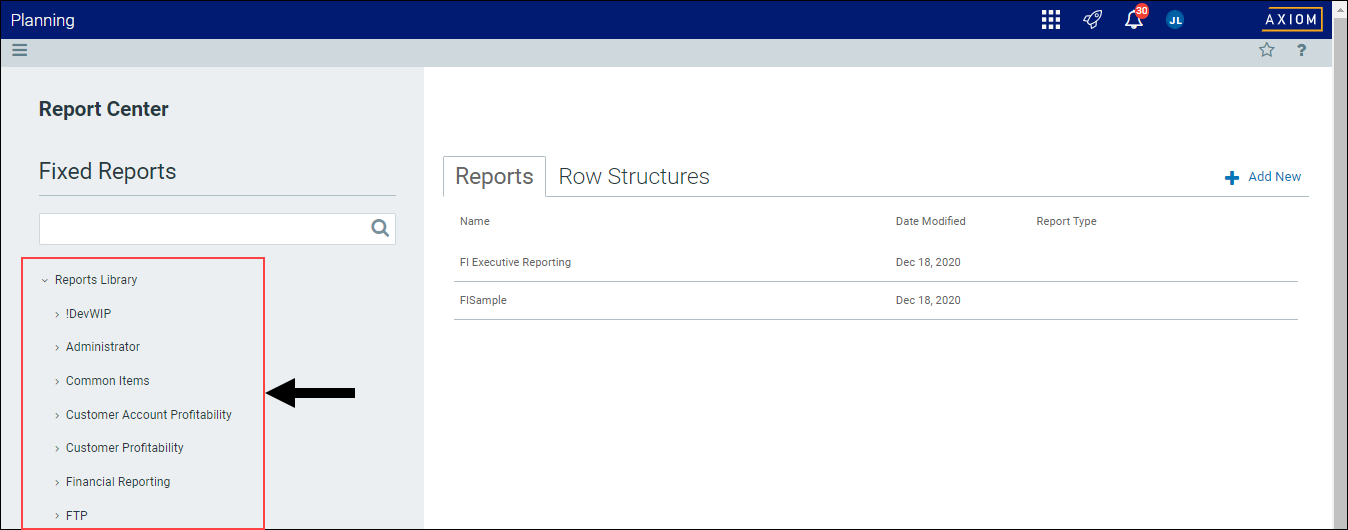The width and height of the screenshot is (1348, 530).
Task: Expand the Administrator folder
Action: [x=57, y=348]
